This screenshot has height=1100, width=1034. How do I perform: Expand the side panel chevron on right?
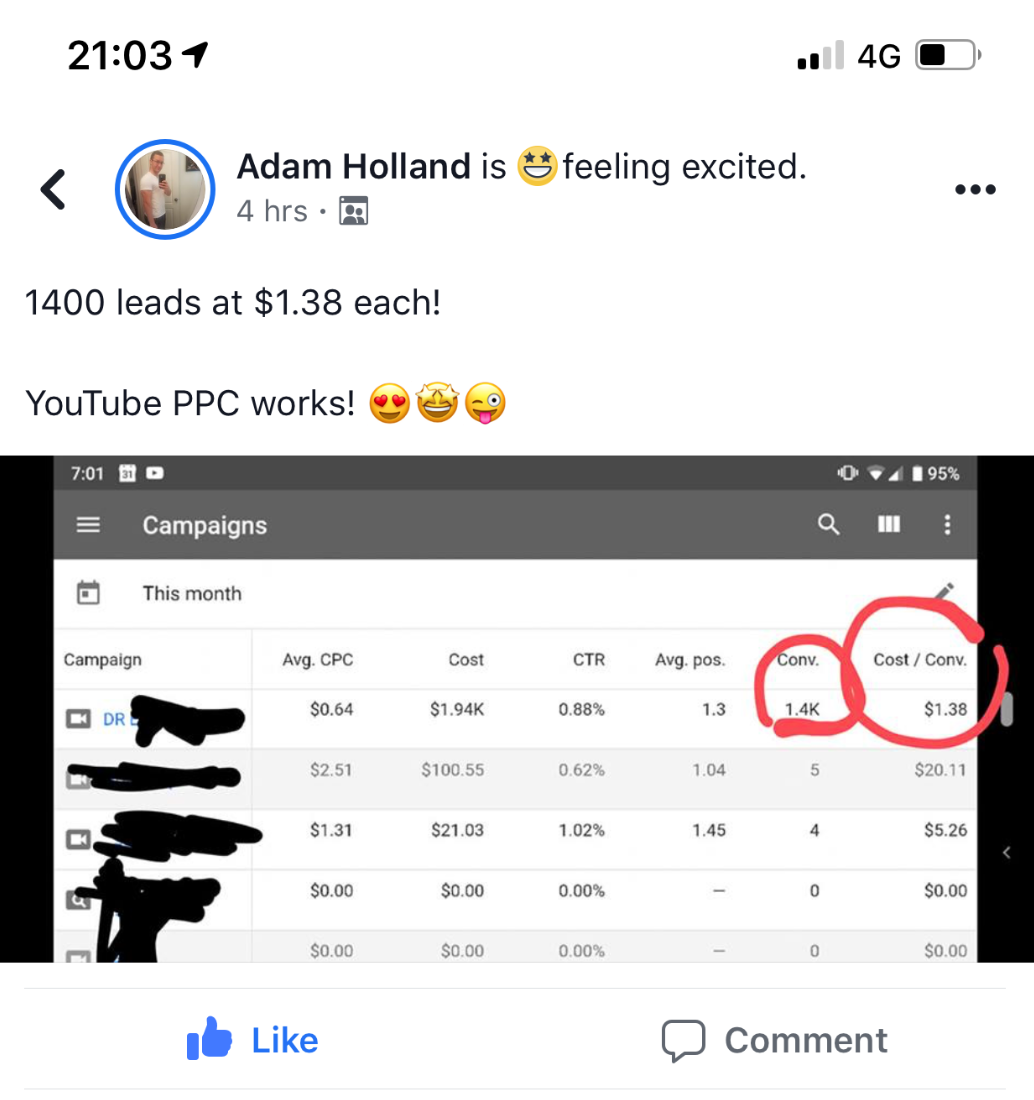click(1007, 852)
